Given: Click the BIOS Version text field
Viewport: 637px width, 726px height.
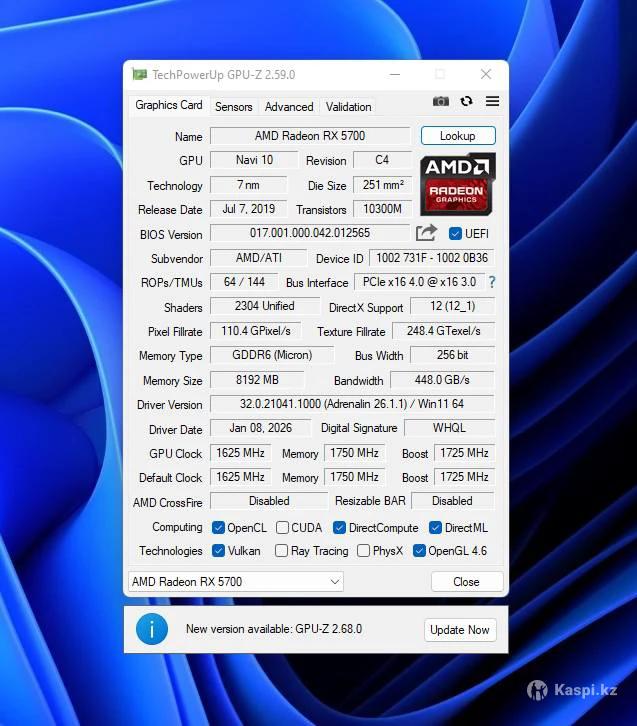Looking at the screenshot, I should point(309,233).
